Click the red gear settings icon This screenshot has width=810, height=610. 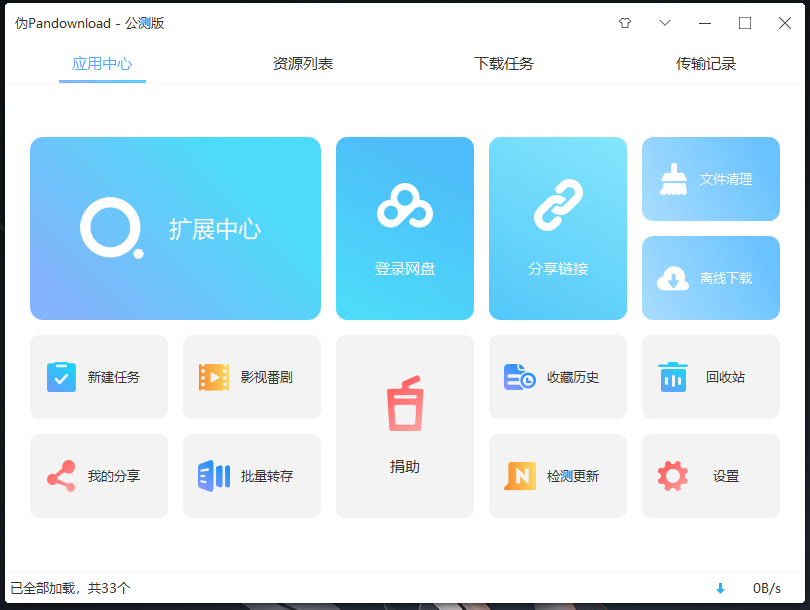[x=673, y=476]
